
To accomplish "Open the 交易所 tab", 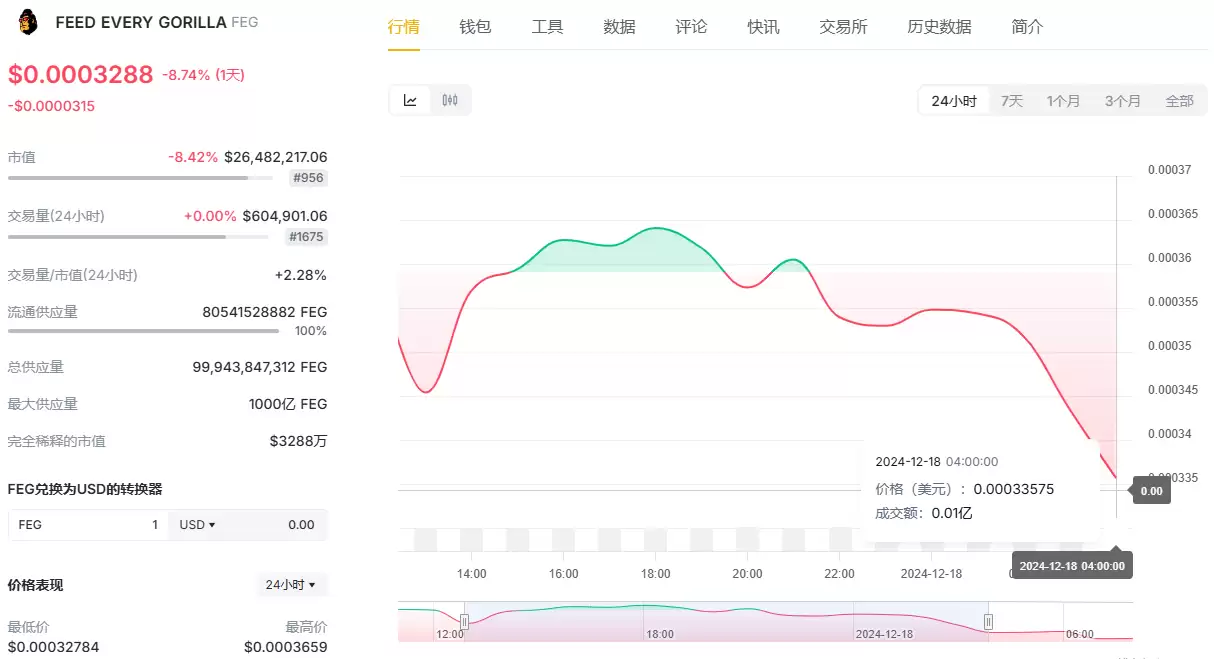I will pos(843,27).
